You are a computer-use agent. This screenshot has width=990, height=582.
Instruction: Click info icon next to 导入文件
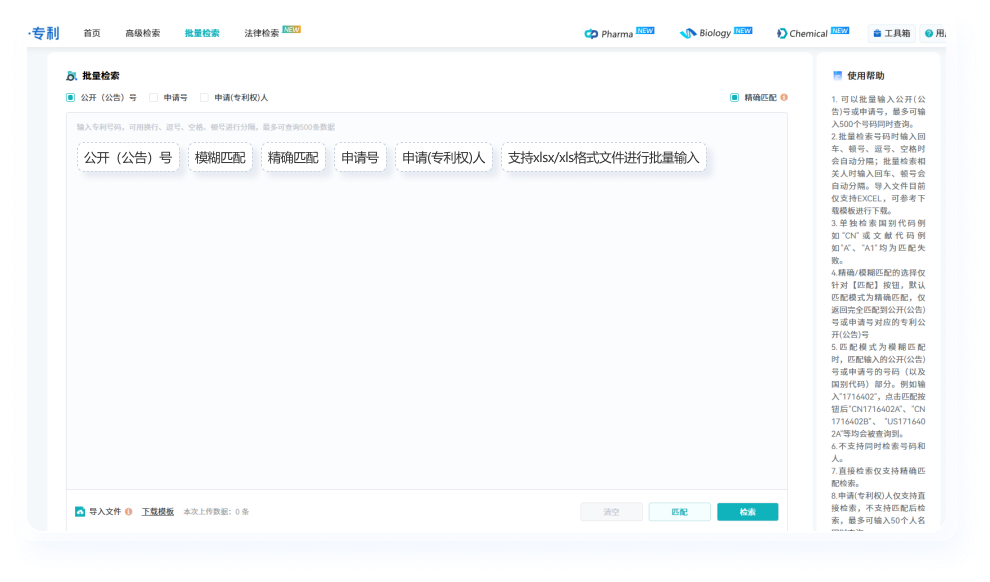click(128, 511)
